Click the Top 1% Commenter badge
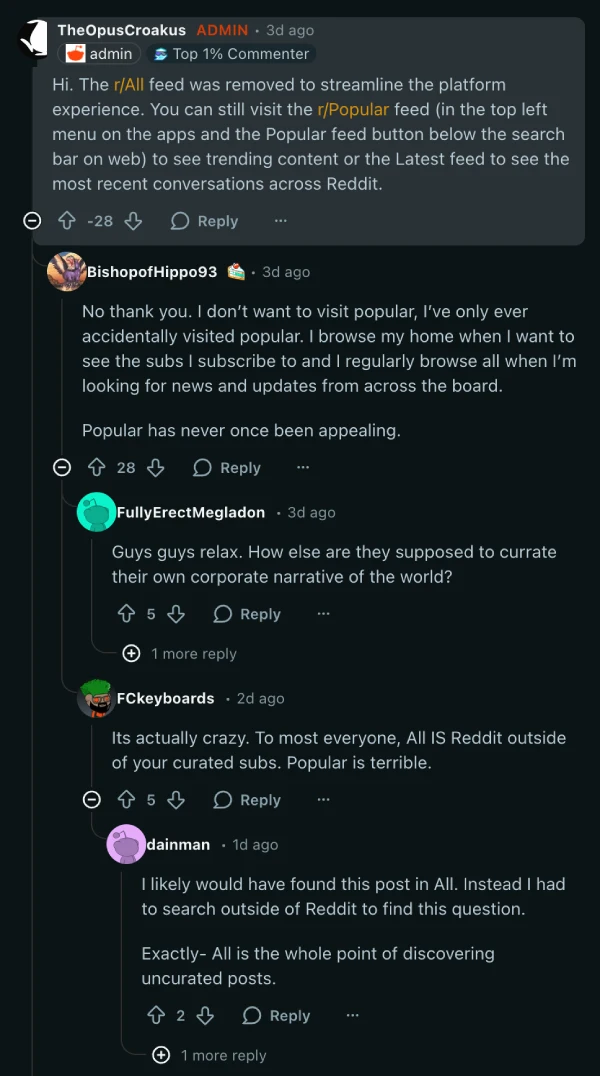600x1076 pixels. (x=231, y=54)
